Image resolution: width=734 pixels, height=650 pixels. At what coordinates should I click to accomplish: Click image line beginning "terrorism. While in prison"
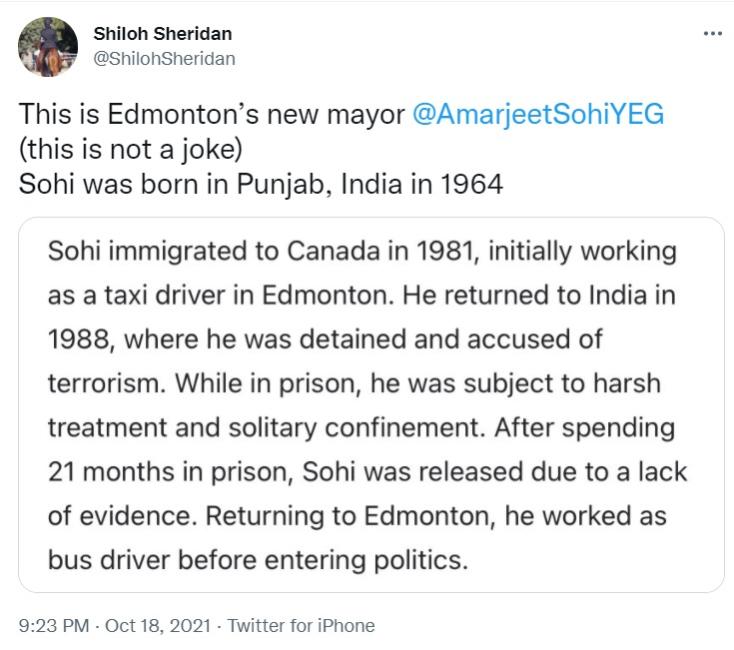355,384
